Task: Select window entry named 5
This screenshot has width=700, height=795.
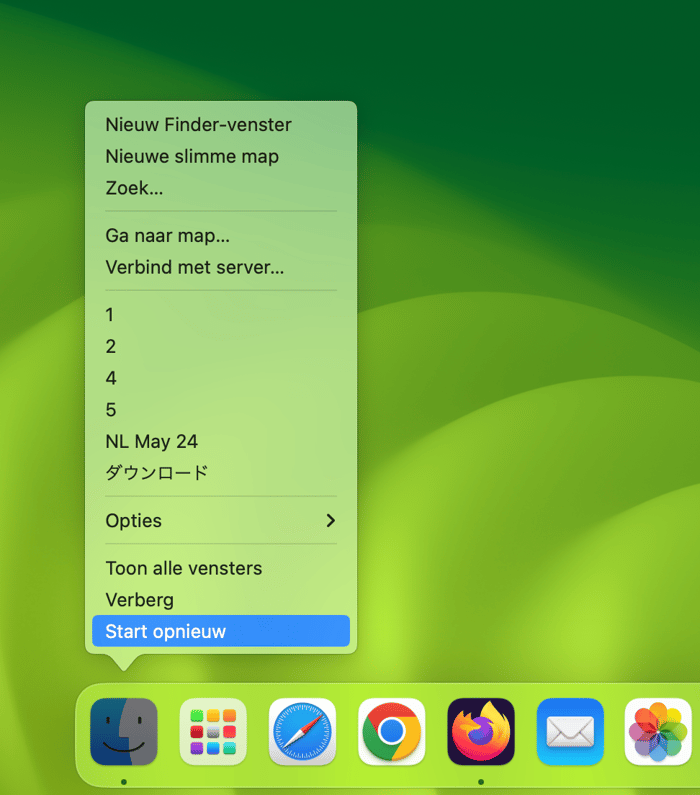Action: coord(221,410)
